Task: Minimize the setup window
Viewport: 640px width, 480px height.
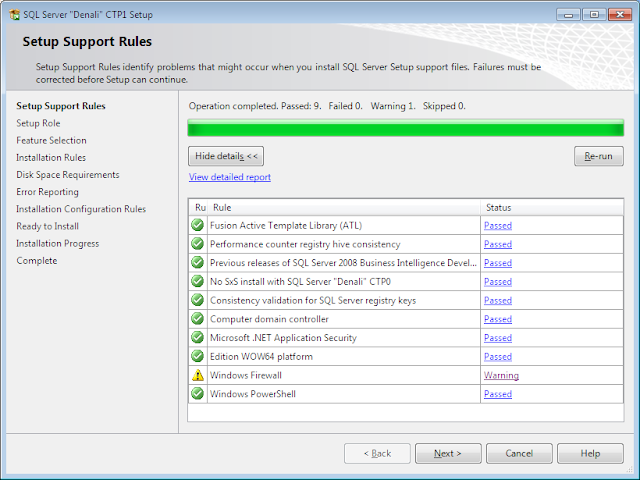Action: 569,14
